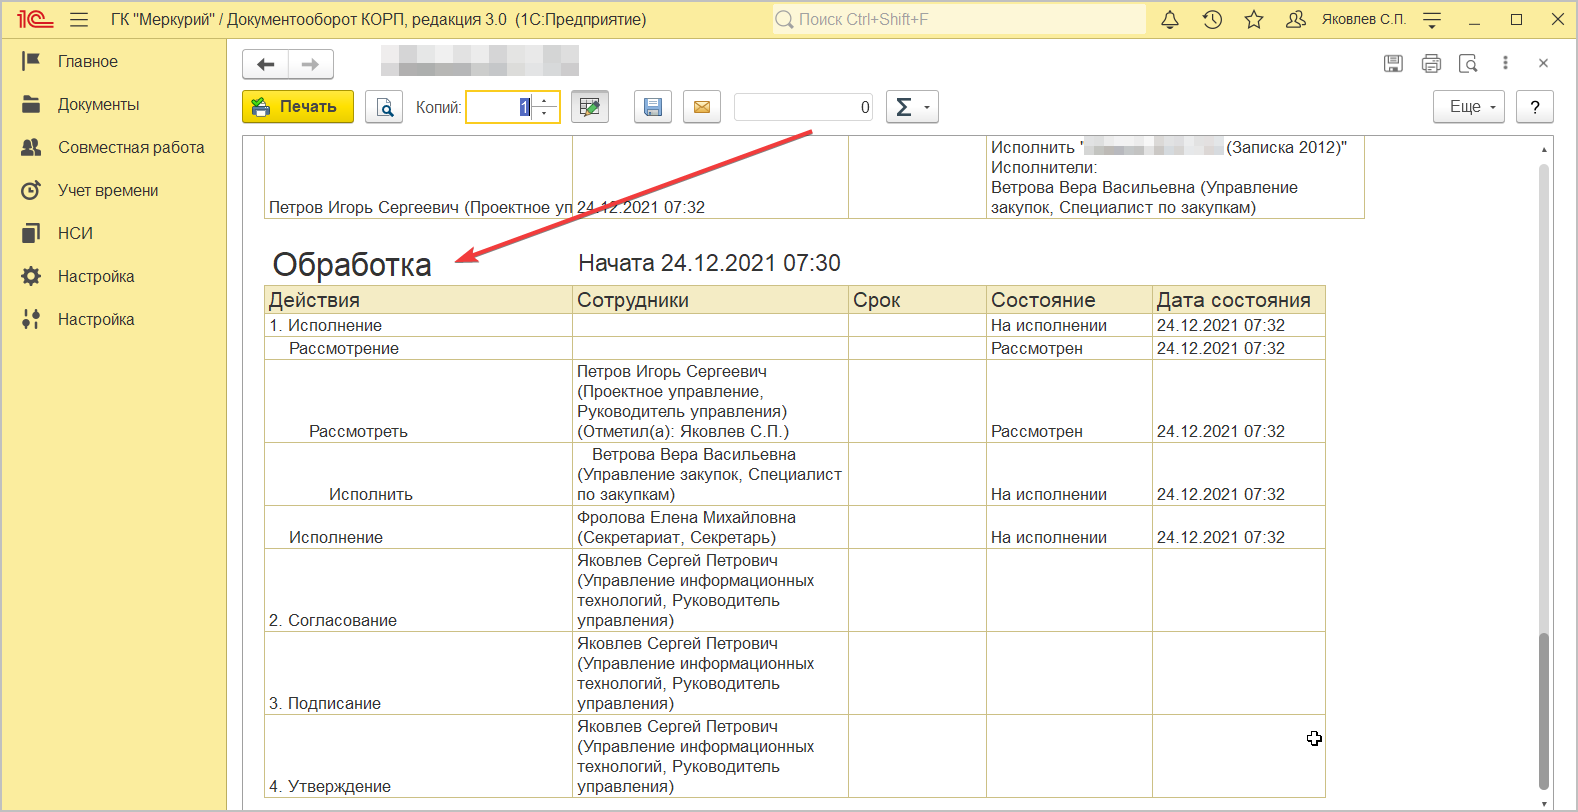This screenshot has height=812, width=1578.
Task: Click the print preview magnifier icon
Action: pyautogui.click(x=384, y=107)
